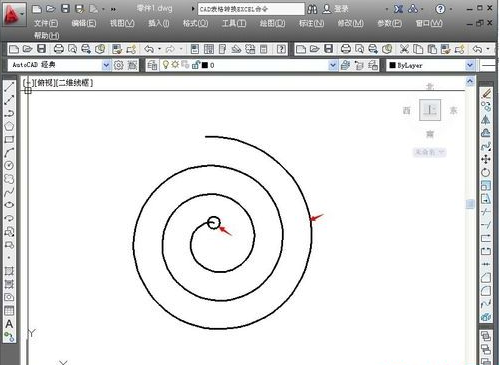
Task: Open workspace settings gear icon
Action: (x=119, y=65)
